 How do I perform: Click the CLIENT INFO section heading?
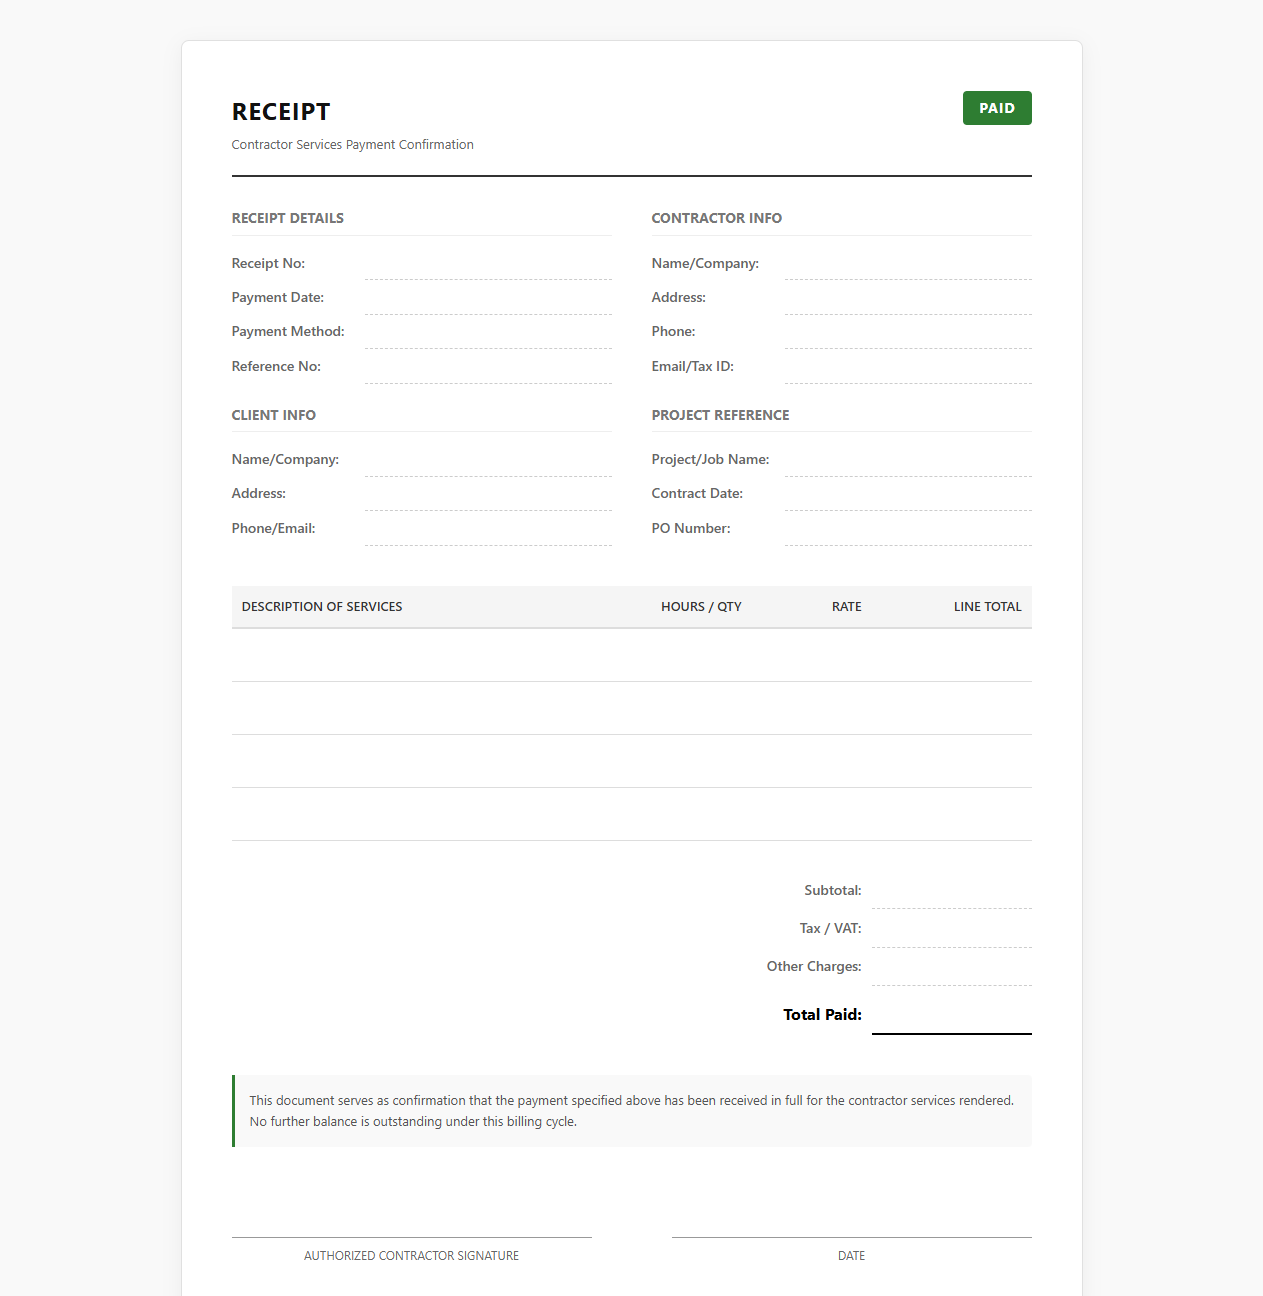274,415
